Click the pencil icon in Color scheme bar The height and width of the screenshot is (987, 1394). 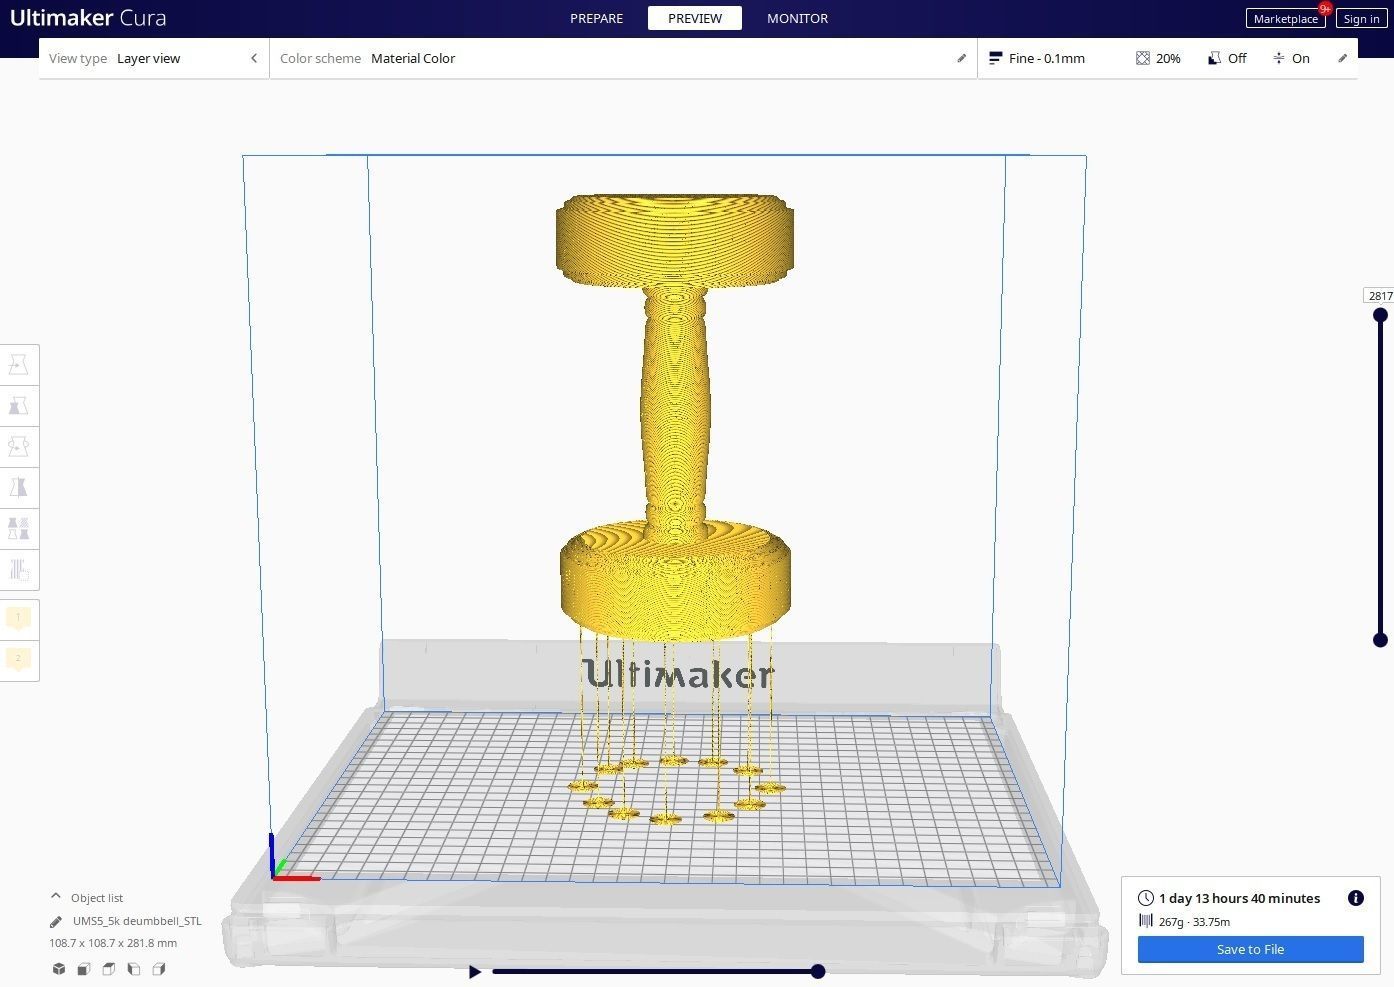[962, 58]
